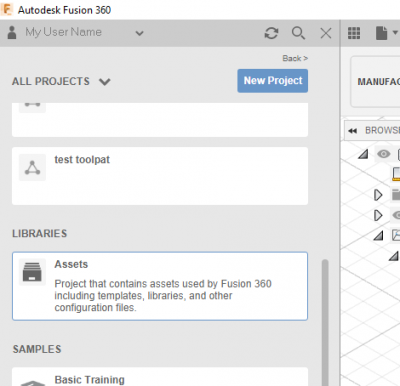The image size is (400, 386).
Task: Click the test toolpat project icon
Action: pyautogui.click(x=32, y=167)
